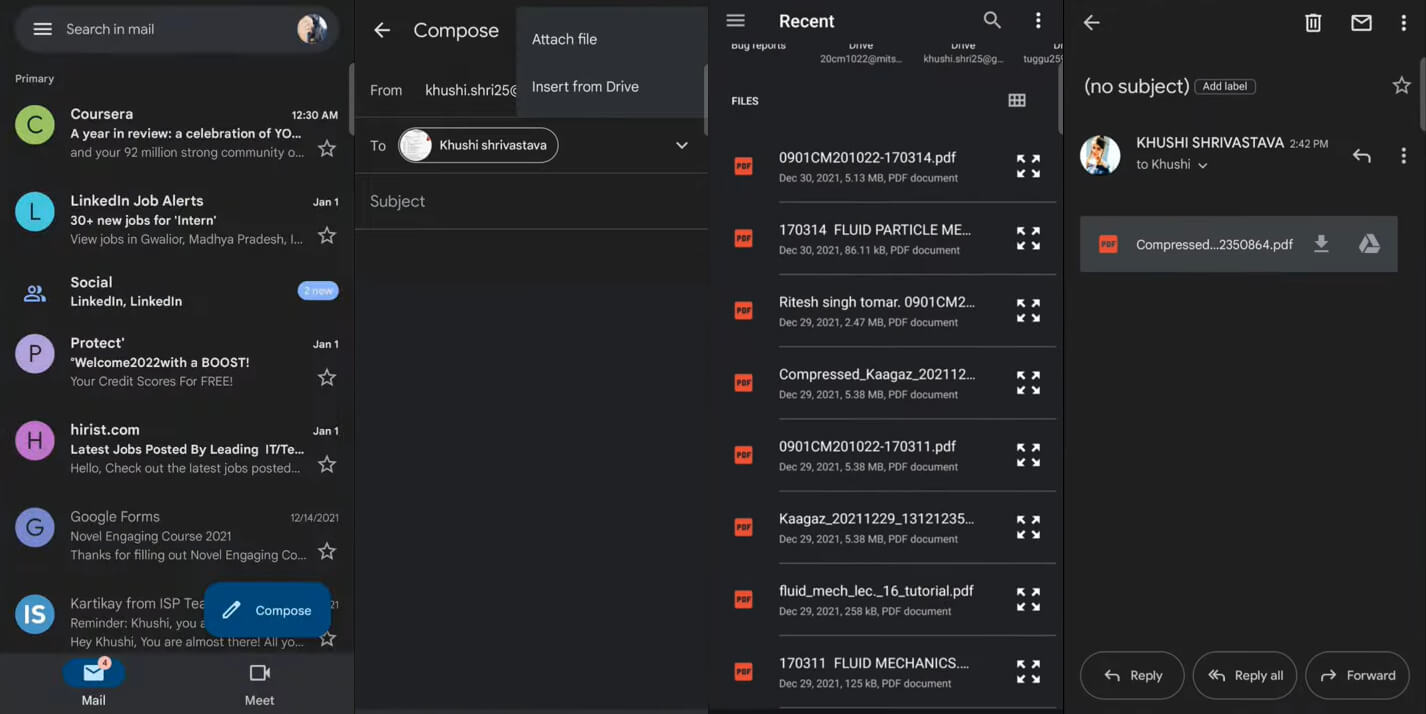Focus the Subject input field
The width and height of the screenshot is (1426, 714).
click(x=531, y=201)
